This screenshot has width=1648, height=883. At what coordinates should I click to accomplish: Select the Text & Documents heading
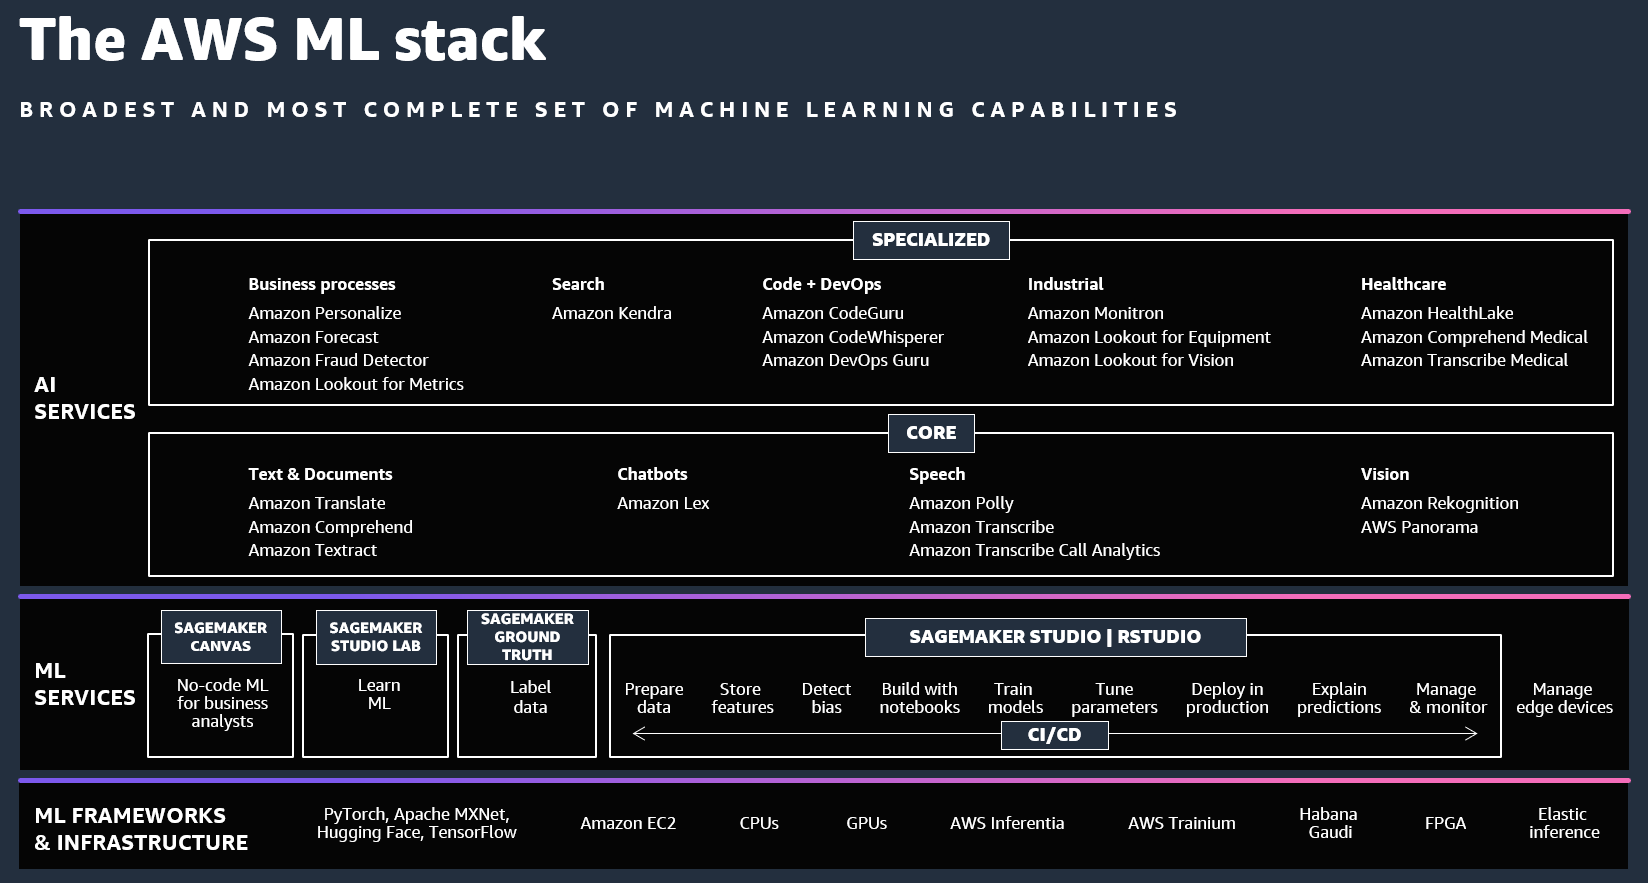click(320, 474)
